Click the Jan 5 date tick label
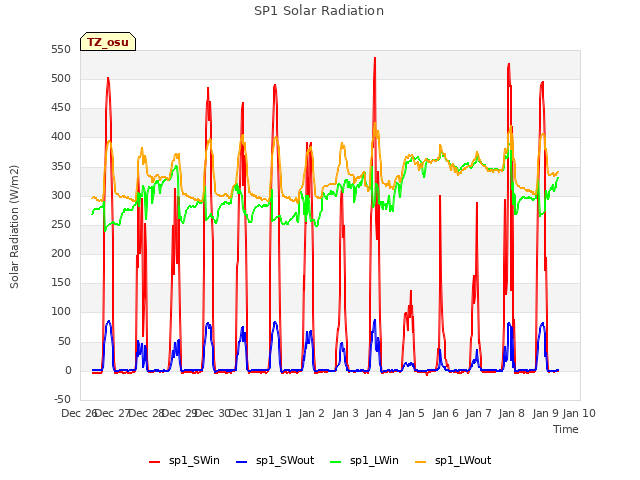Screen dimensions: 640x480 pyautogui.click(x=411, y=413)
